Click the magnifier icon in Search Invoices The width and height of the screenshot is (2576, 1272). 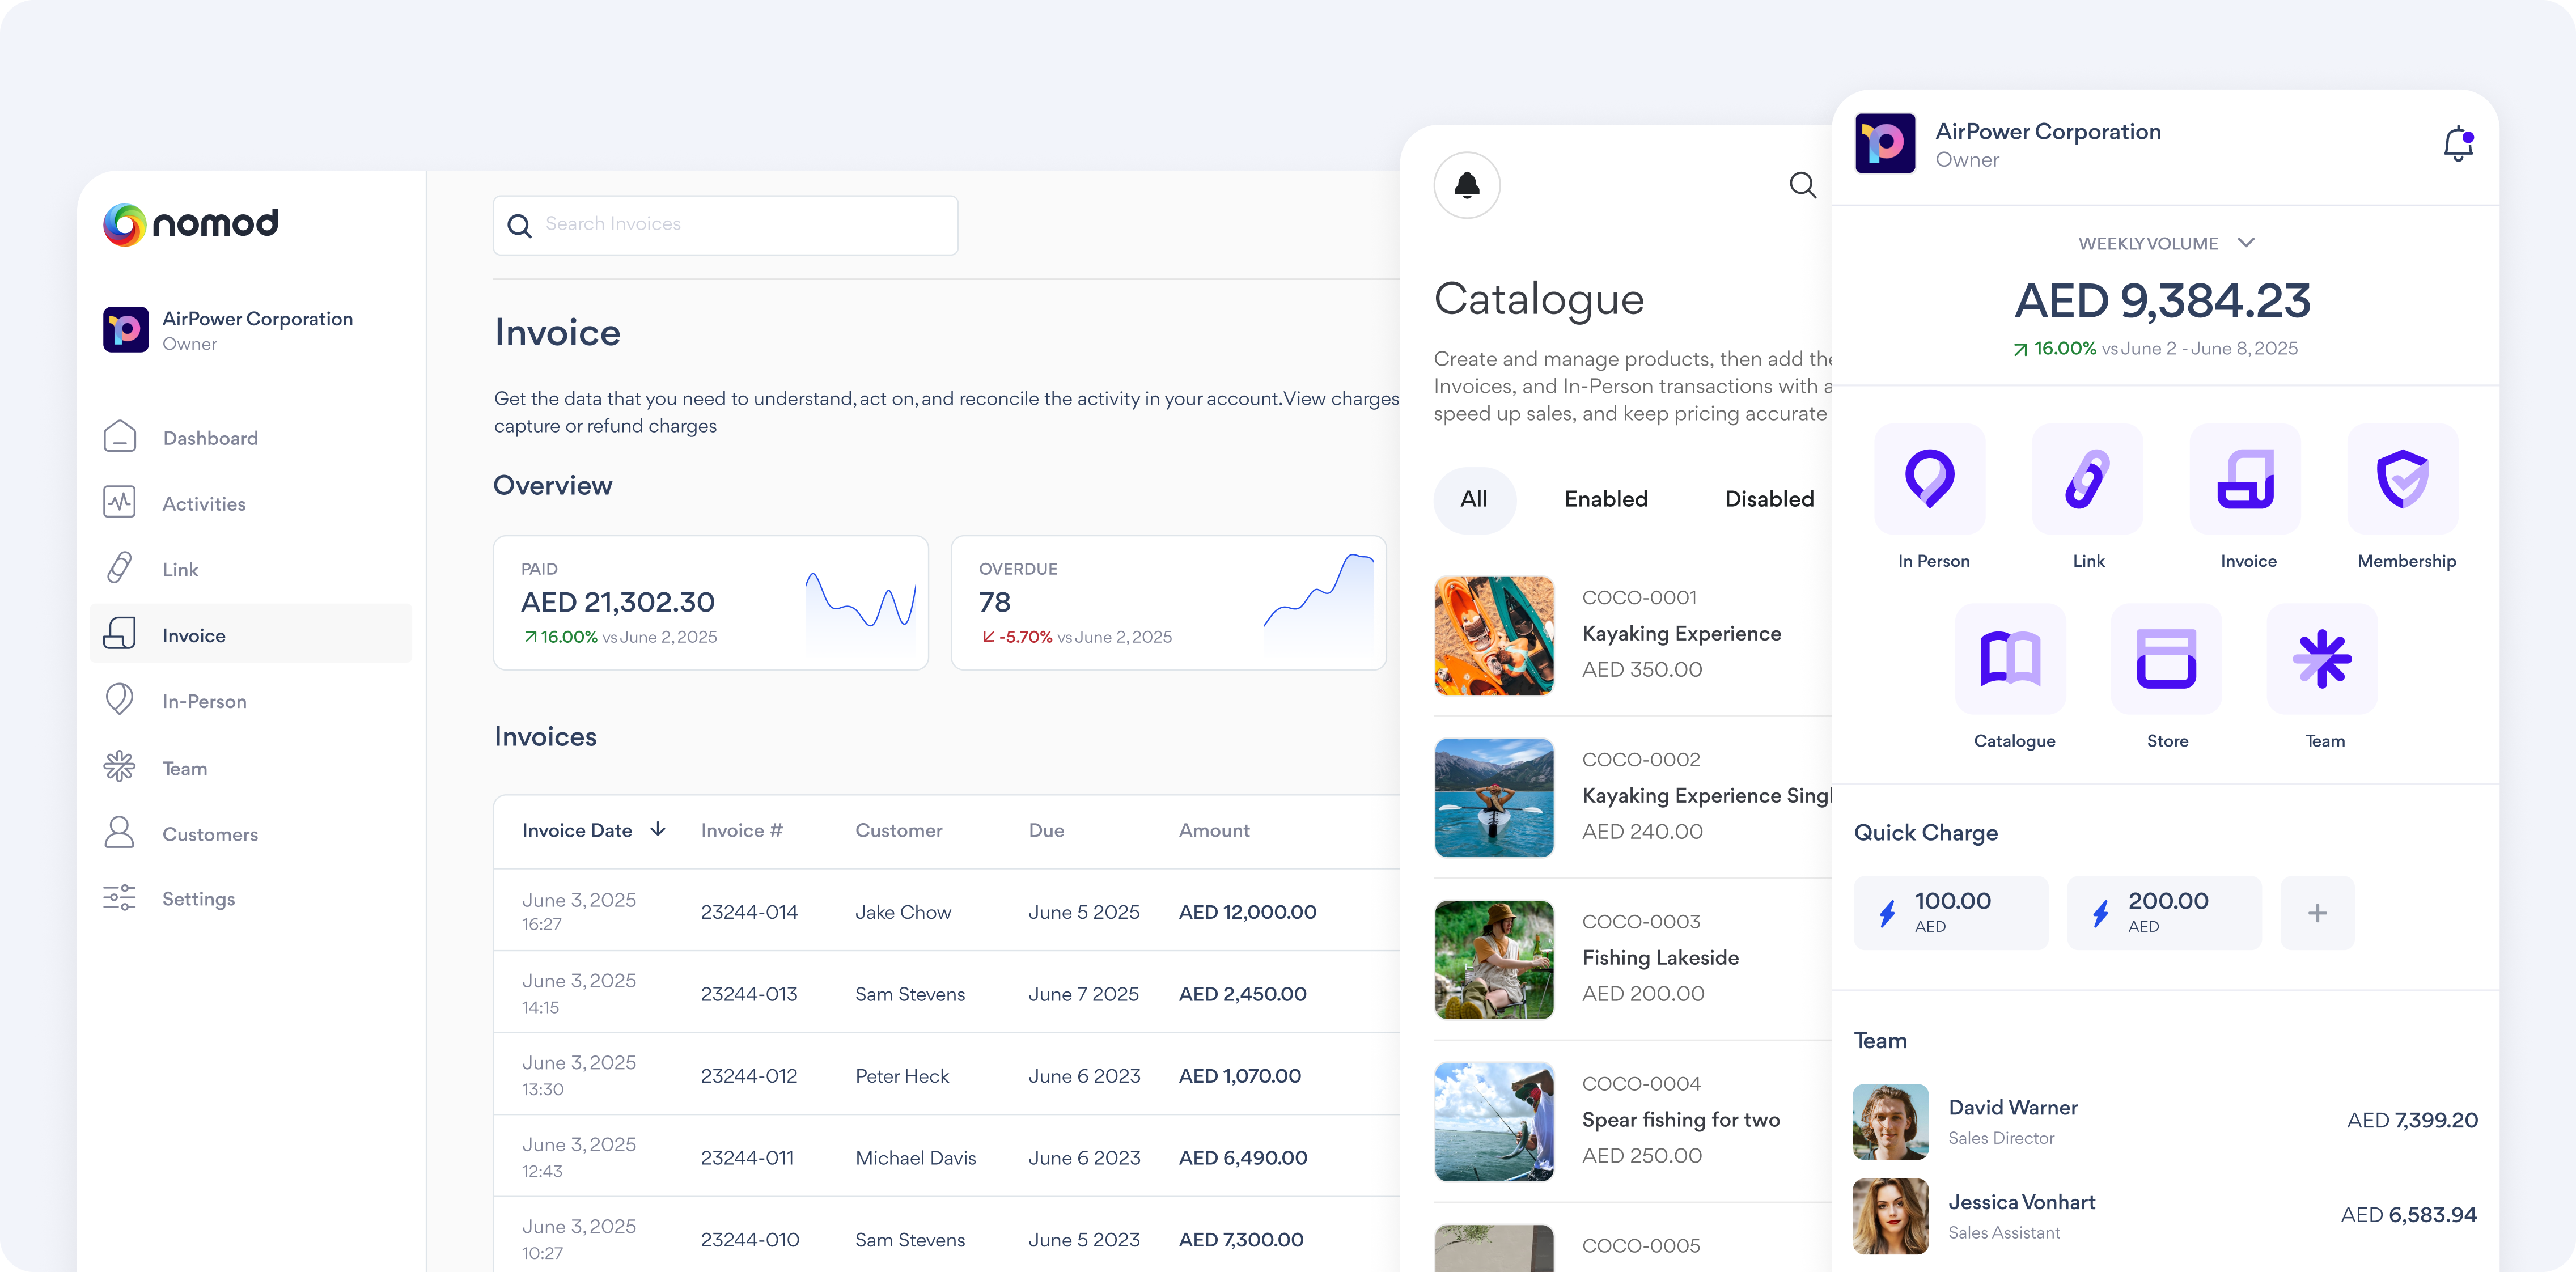(x=519, y=226)
